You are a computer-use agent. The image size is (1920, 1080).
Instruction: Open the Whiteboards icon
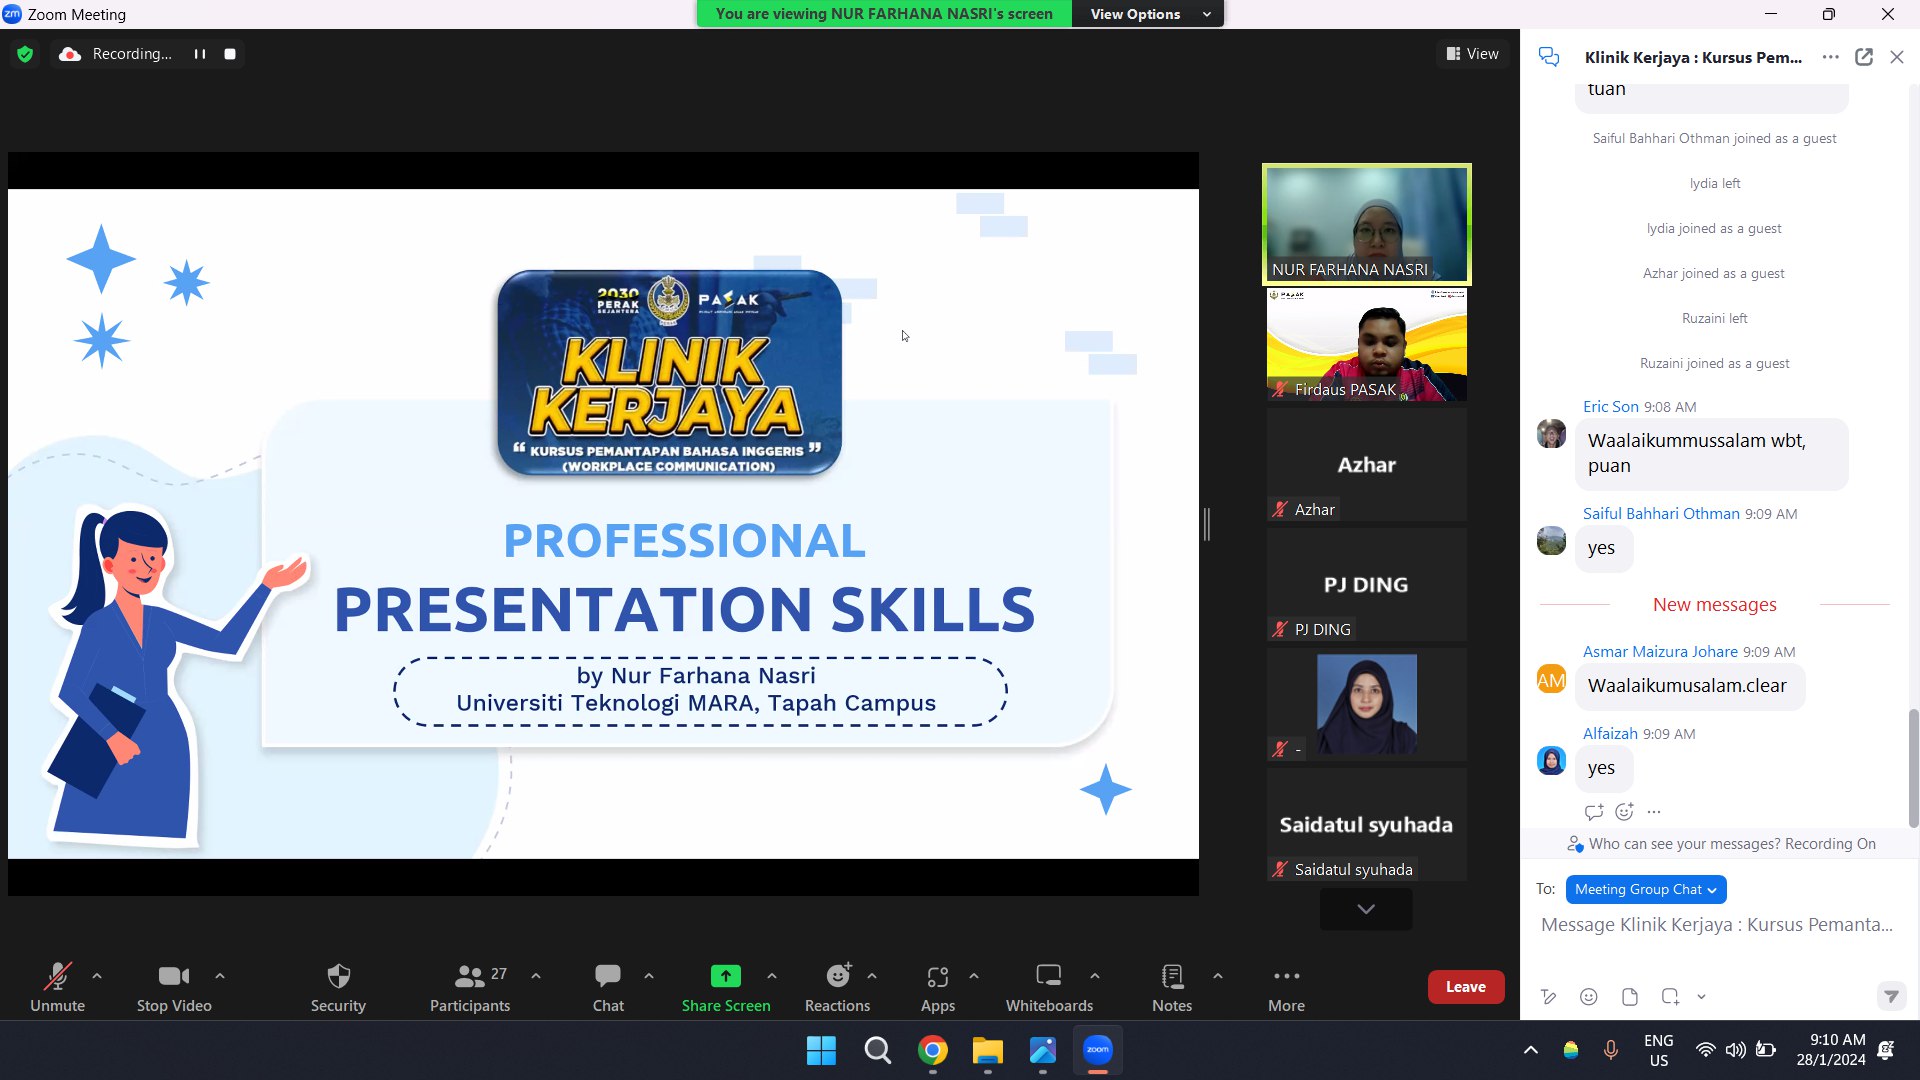(1048, 976)
